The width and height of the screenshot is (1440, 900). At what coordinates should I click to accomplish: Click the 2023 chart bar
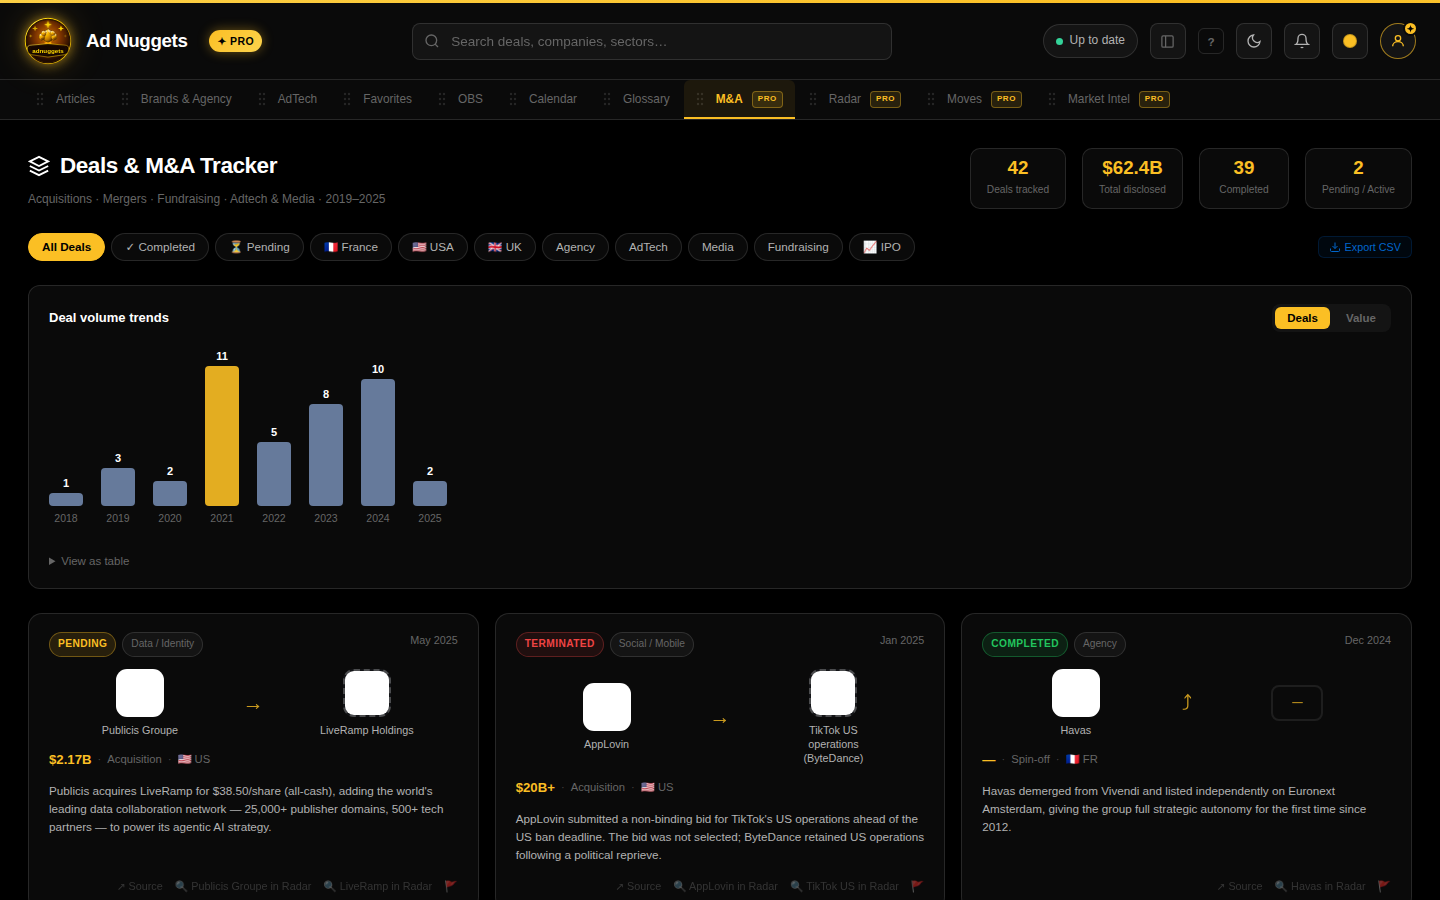pyautogui.click(x=326, y=455)
